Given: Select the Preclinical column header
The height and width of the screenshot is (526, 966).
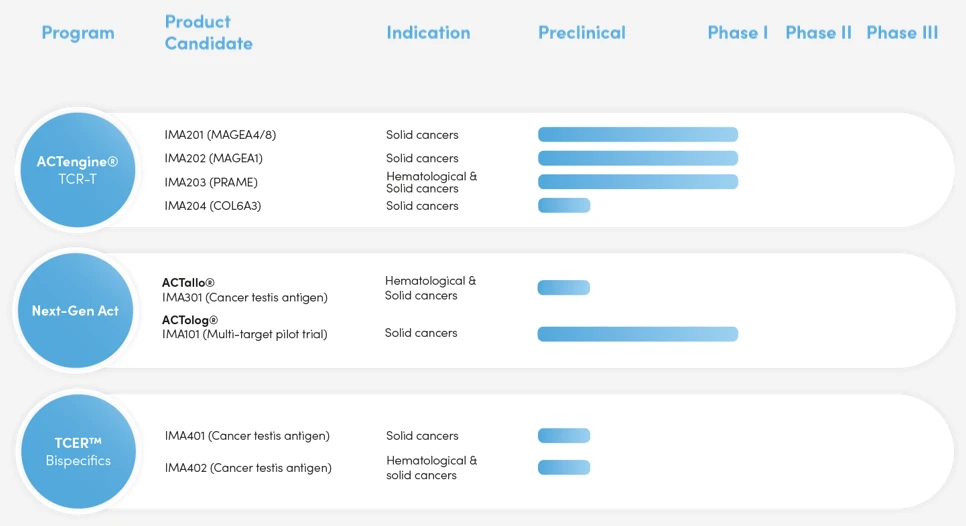Looking at the screenshot, I should (582, 33).
